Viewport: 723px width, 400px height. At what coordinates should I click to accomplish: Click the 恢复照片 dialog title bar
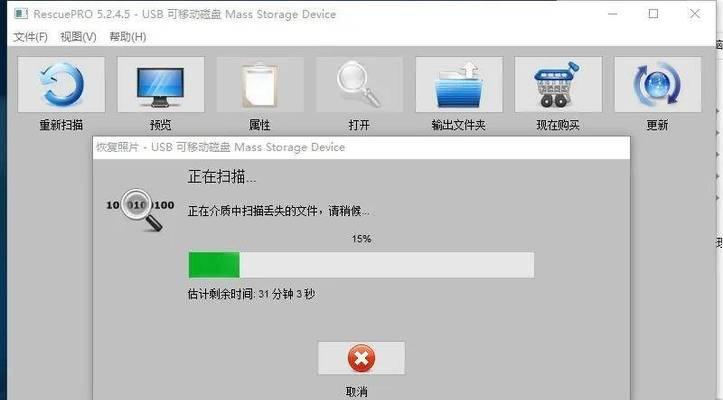pos(361,147)
